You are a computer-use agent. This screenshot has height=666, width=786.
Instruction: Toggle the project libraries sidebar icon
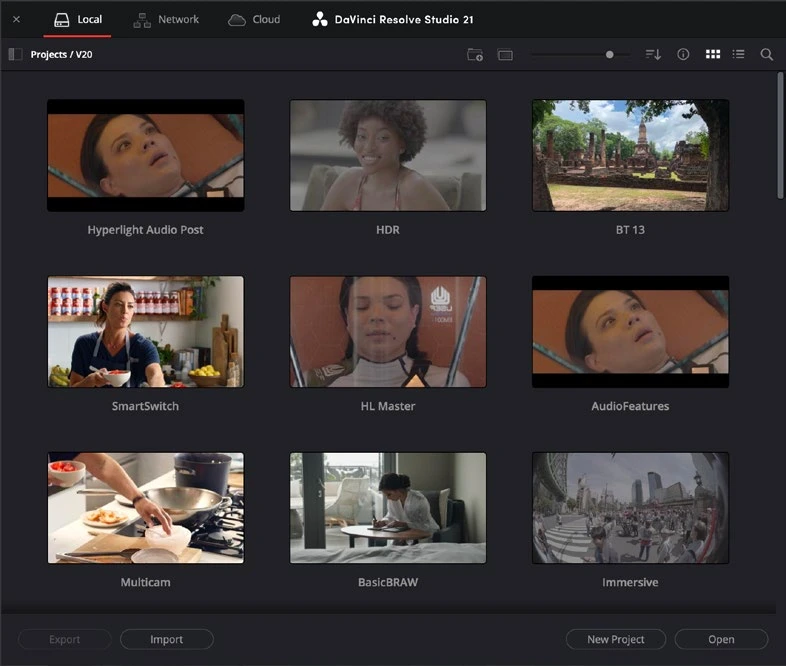click(15, 54)
